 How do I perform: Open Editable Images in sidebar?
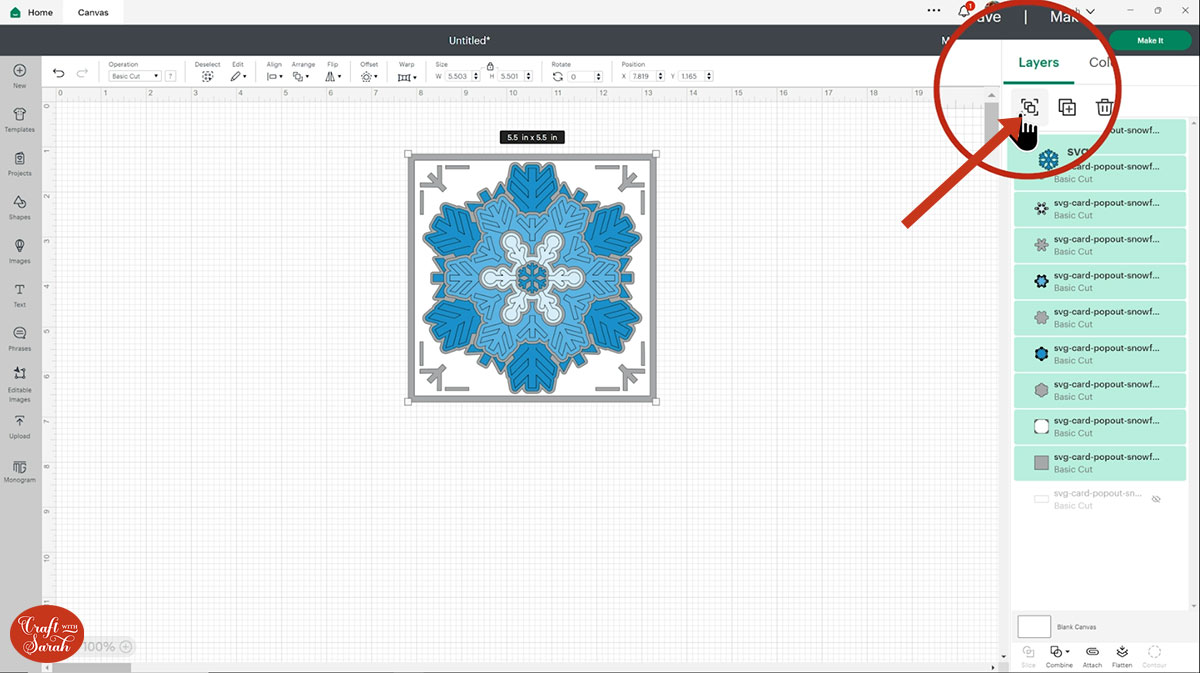point(19,385)
